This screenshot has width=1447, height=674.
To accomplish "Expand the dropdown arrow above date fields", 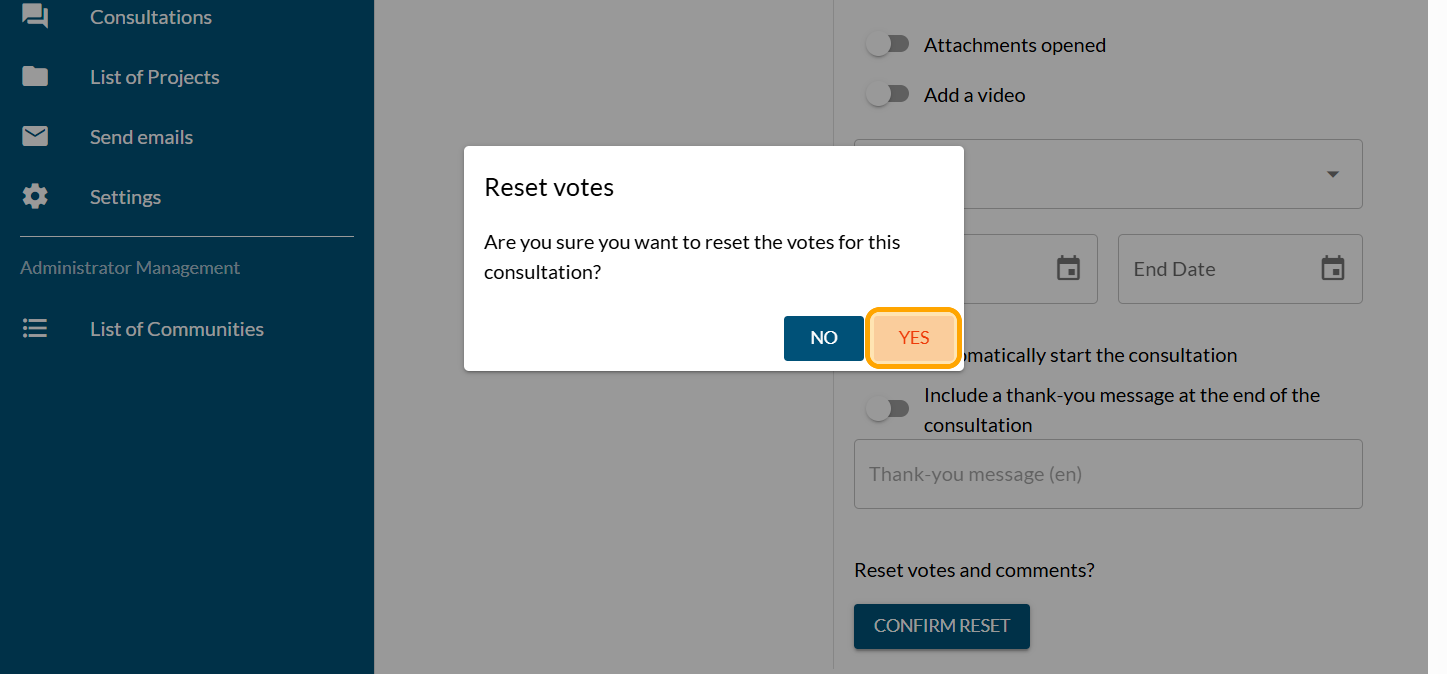I will point(1332,174).
